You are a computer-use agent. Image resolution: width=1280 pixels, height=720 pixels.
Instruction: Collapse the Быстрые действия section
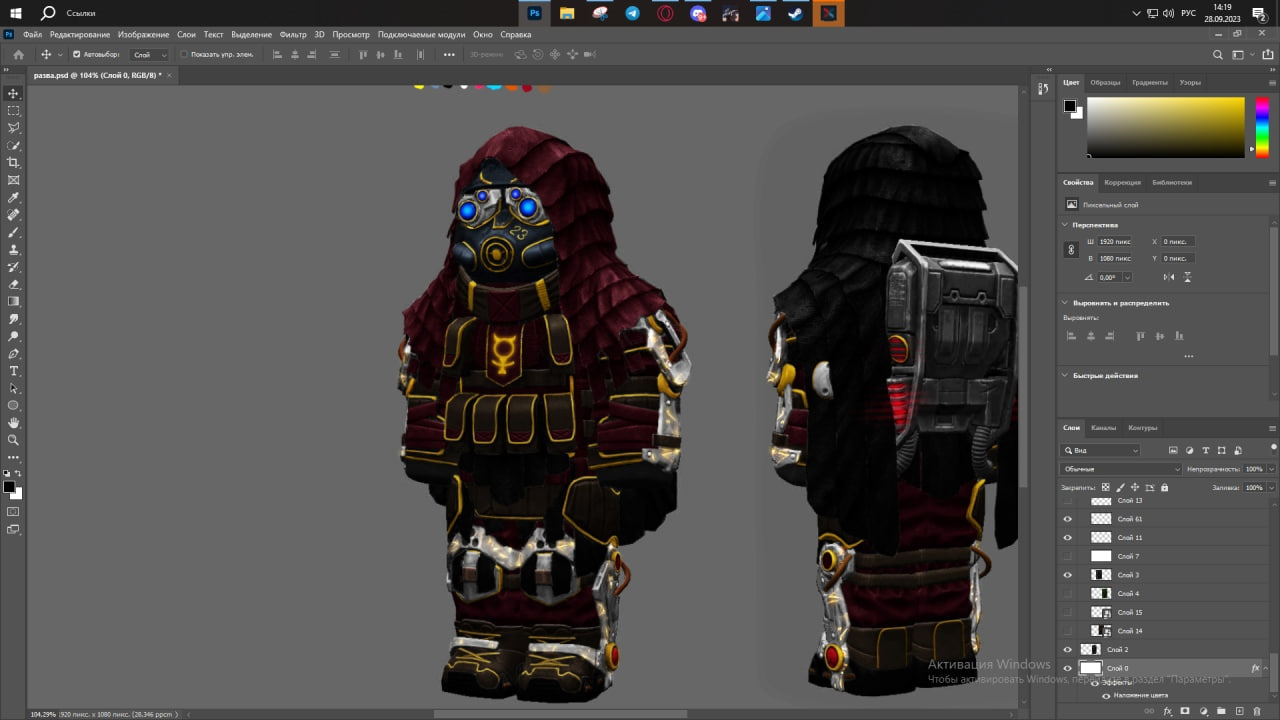[x=1065, y=376]
